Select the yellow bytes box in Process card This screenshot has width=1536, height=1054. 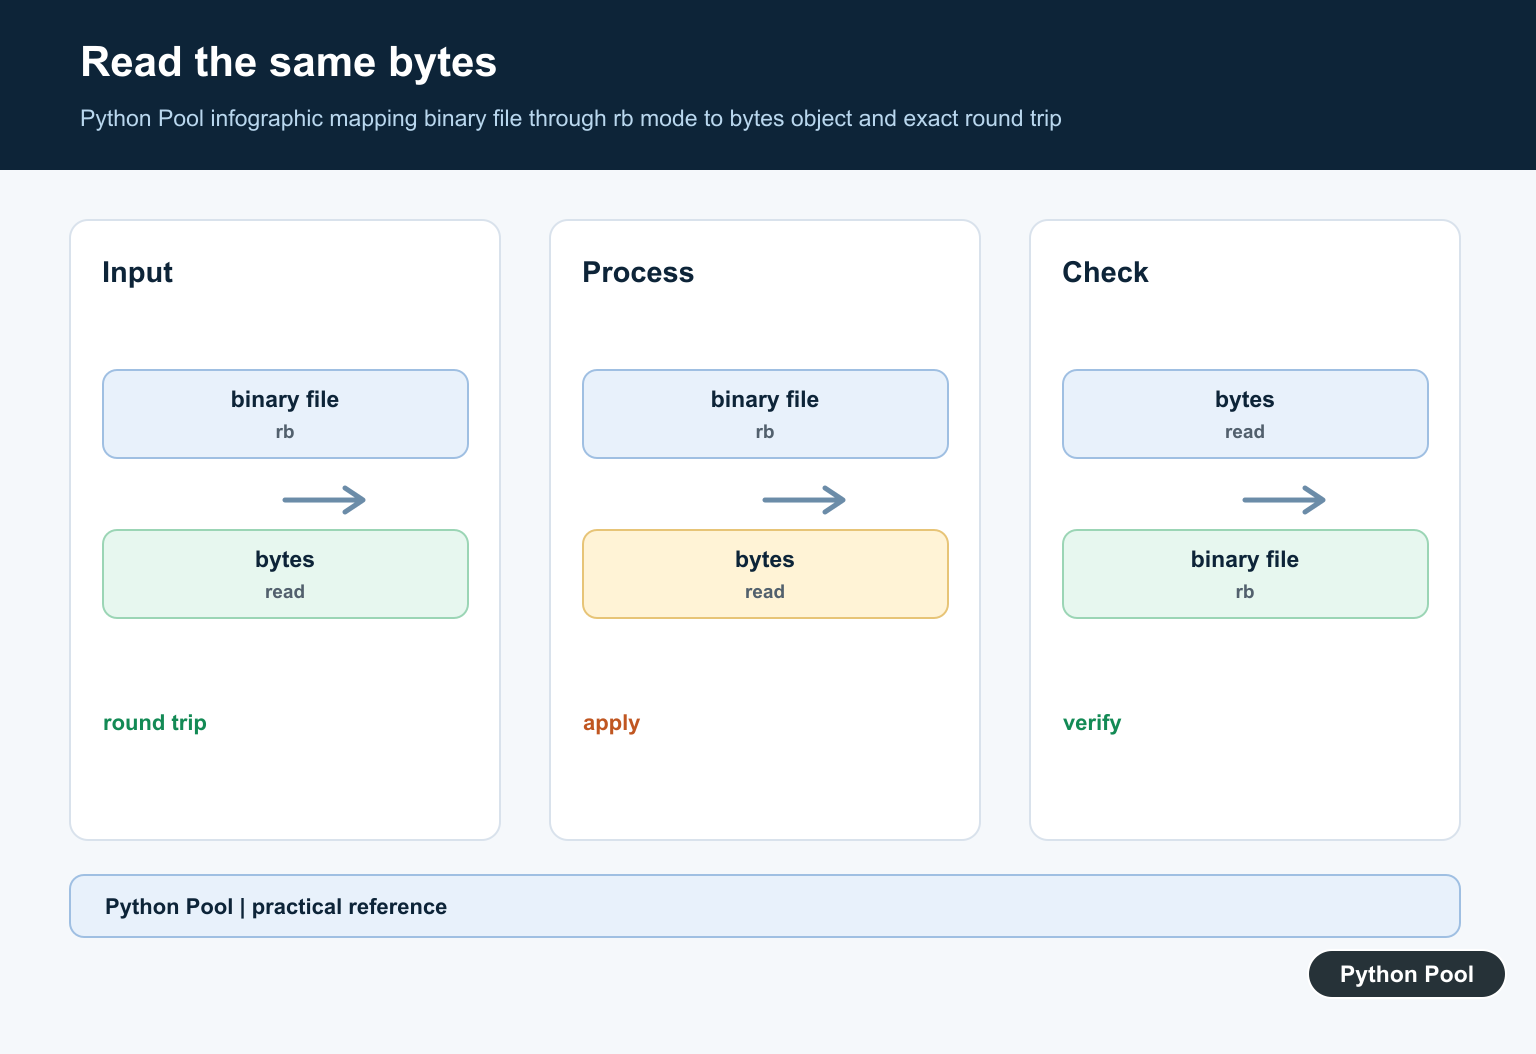(765, 574)
